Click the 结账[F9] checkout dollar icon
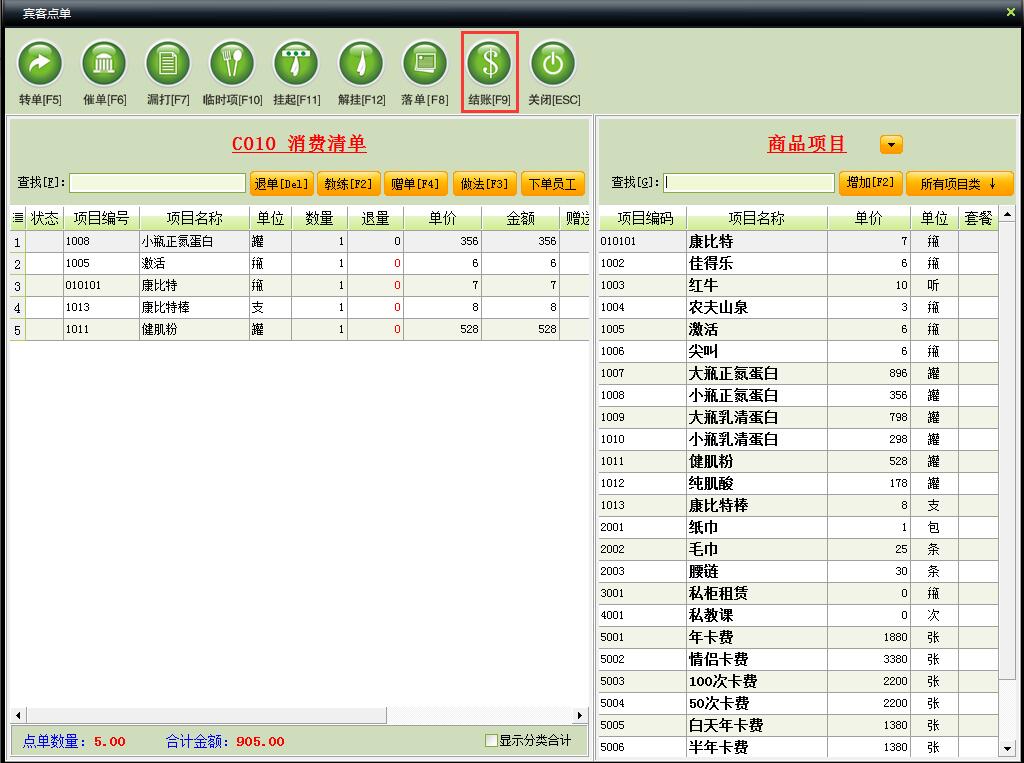This screenshot has width=1024, height=763. 489,63
